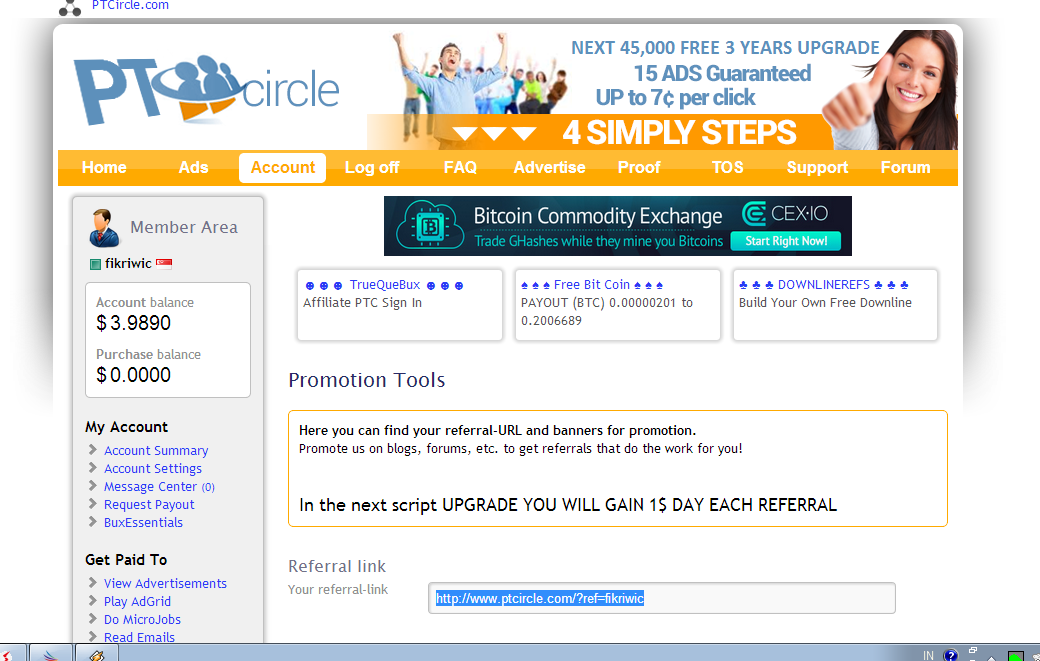The image size is (1040, 661).
Task: Click the IN language indicator in tray
Action: click(x=928, y=655)
